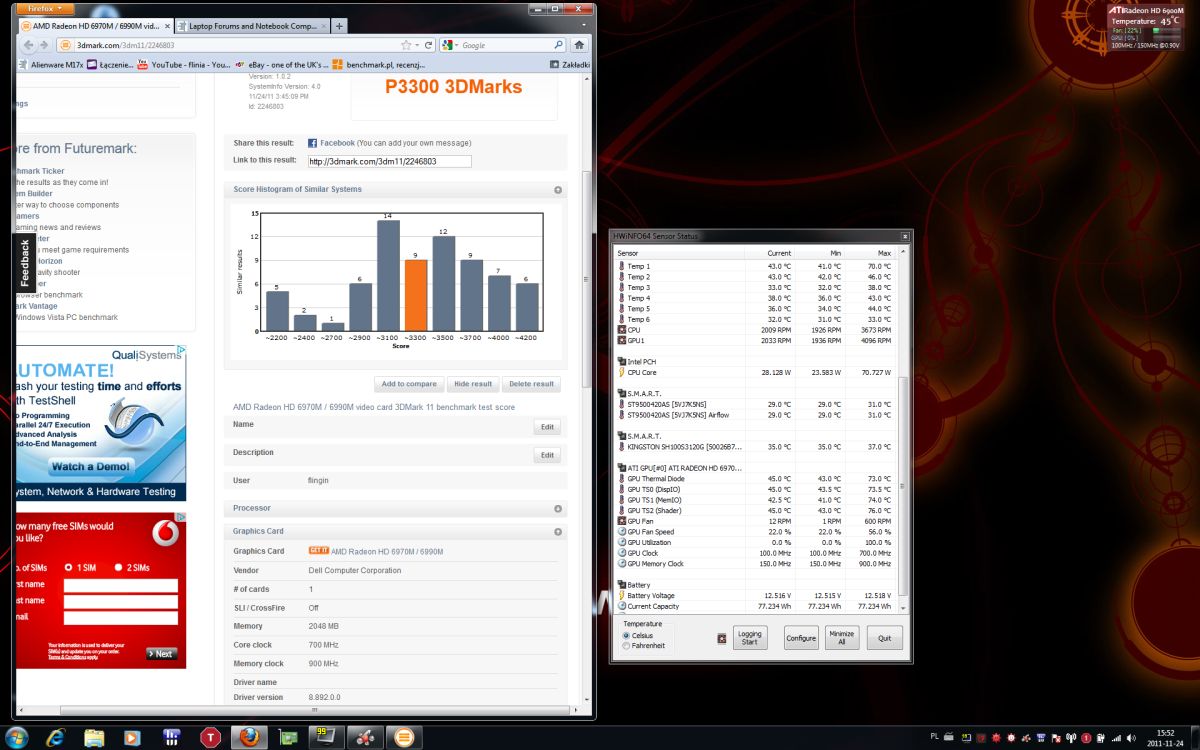Select the GPU Thermal Diode sensor row
This screenshot has height=750, width=1200.
[757, 479]
